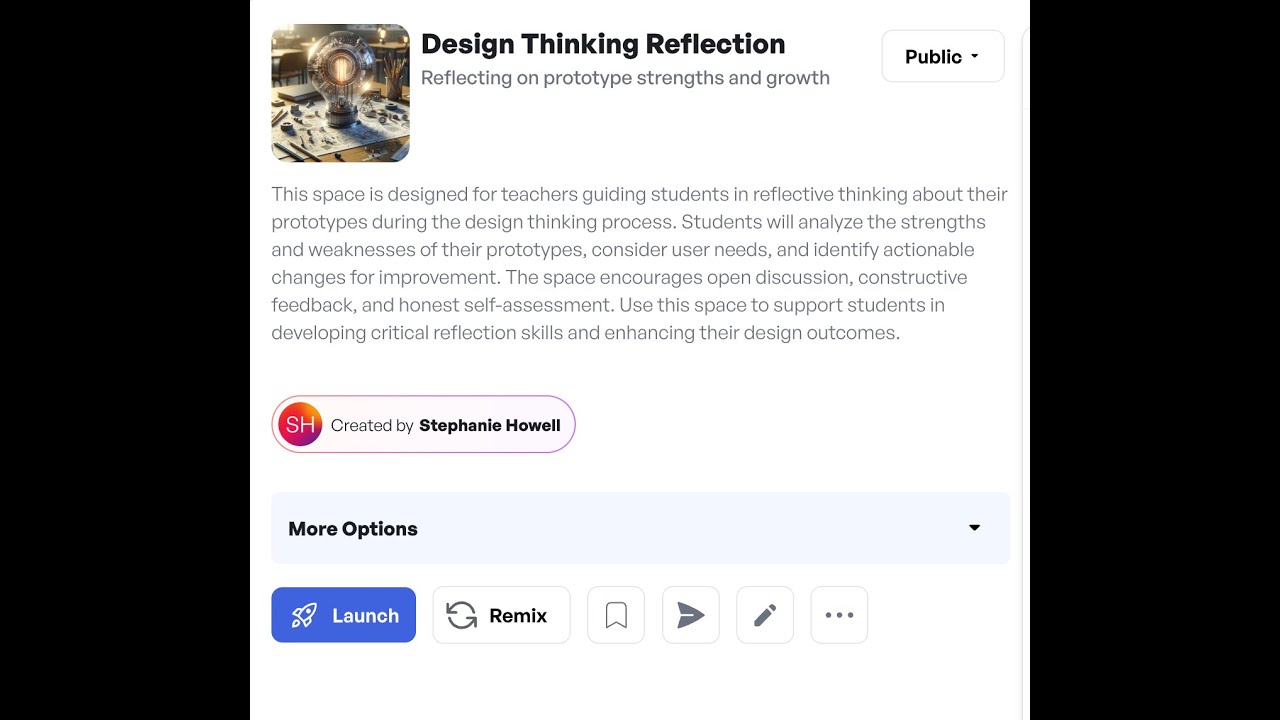Share the space using the paper plane icon
This screenshot has height=720, width=1280.
click(x=691, y=615)
